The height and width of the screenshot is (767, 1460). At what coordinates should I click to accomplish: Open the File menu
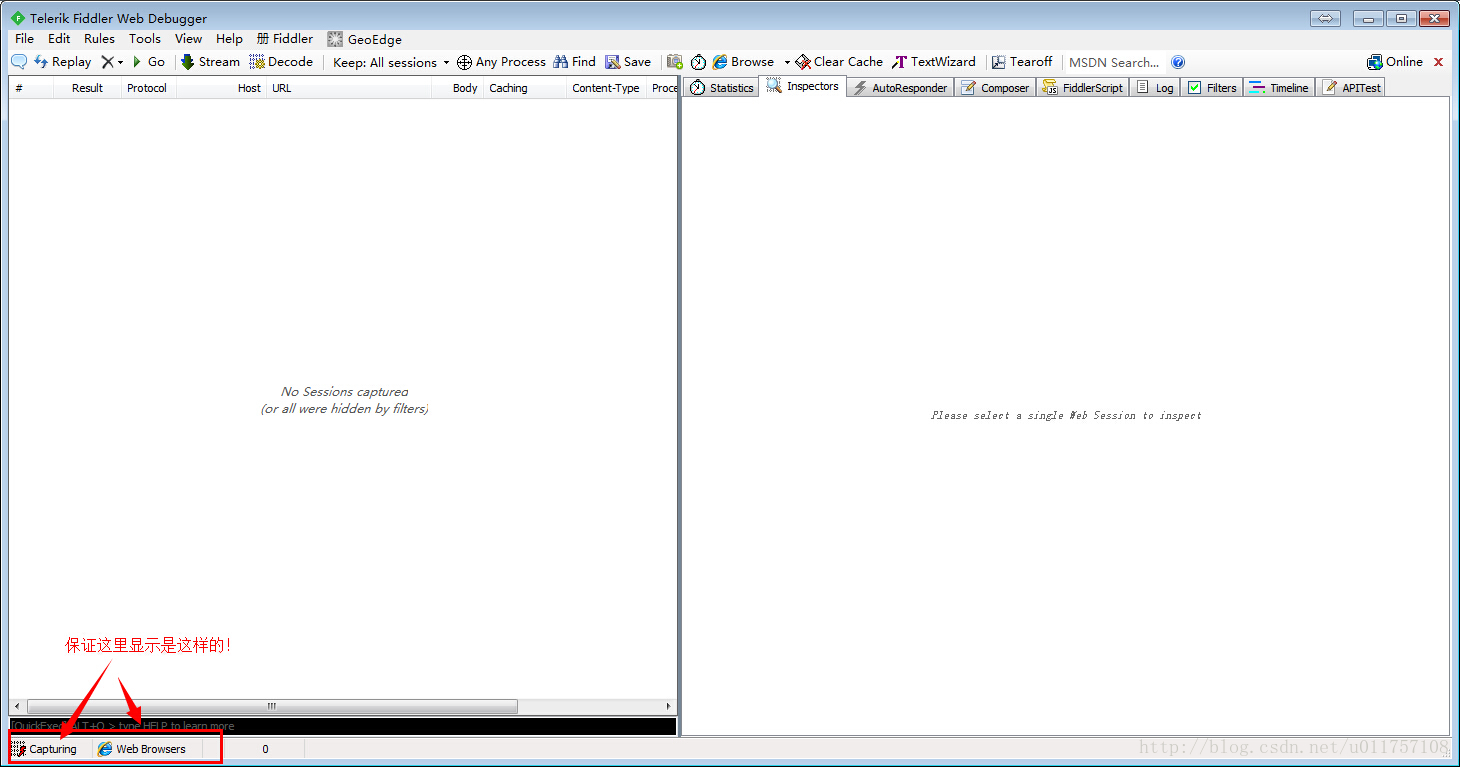point(25,39)
